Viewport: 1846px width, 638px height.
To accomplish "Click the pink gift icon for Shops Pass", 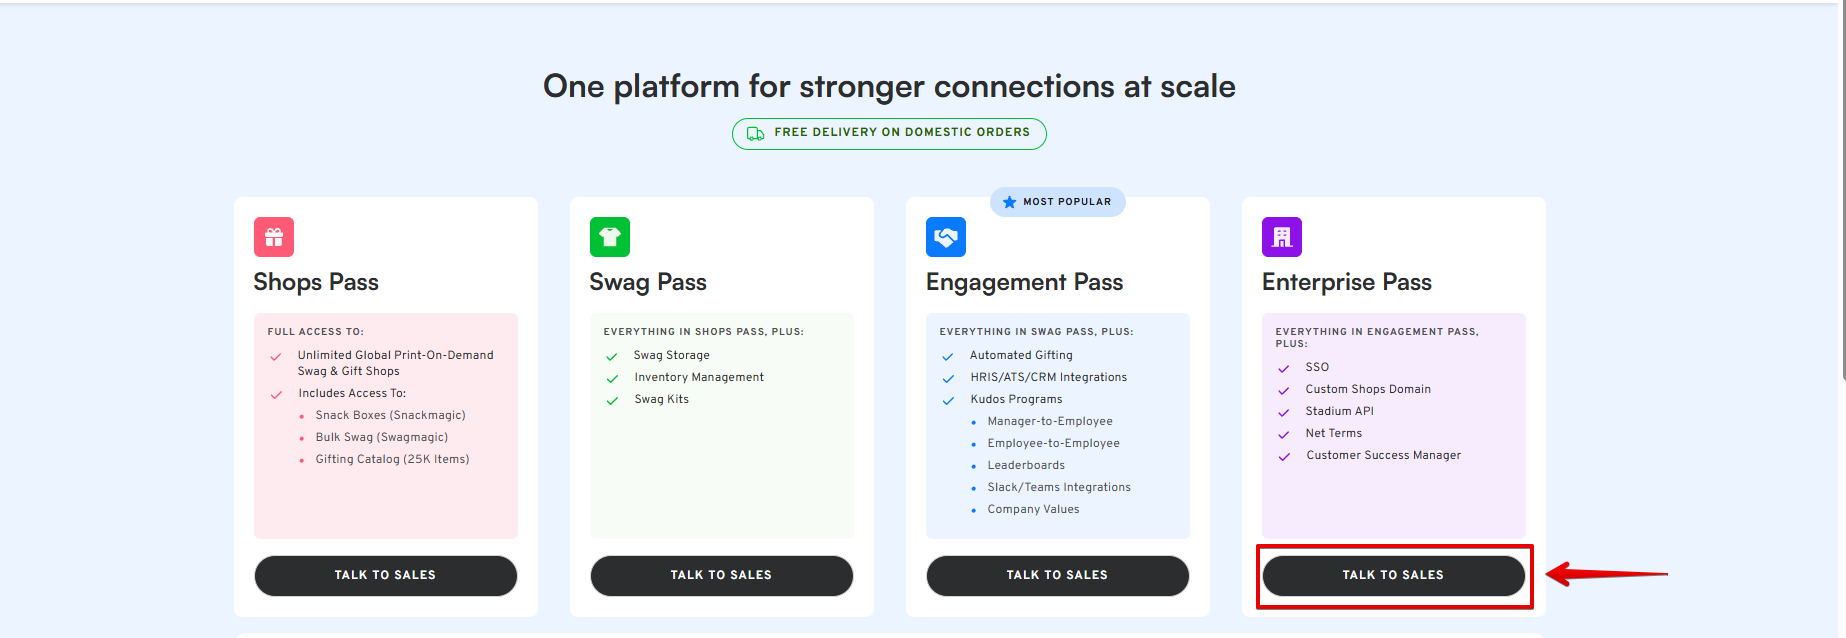I will [274, 237].
